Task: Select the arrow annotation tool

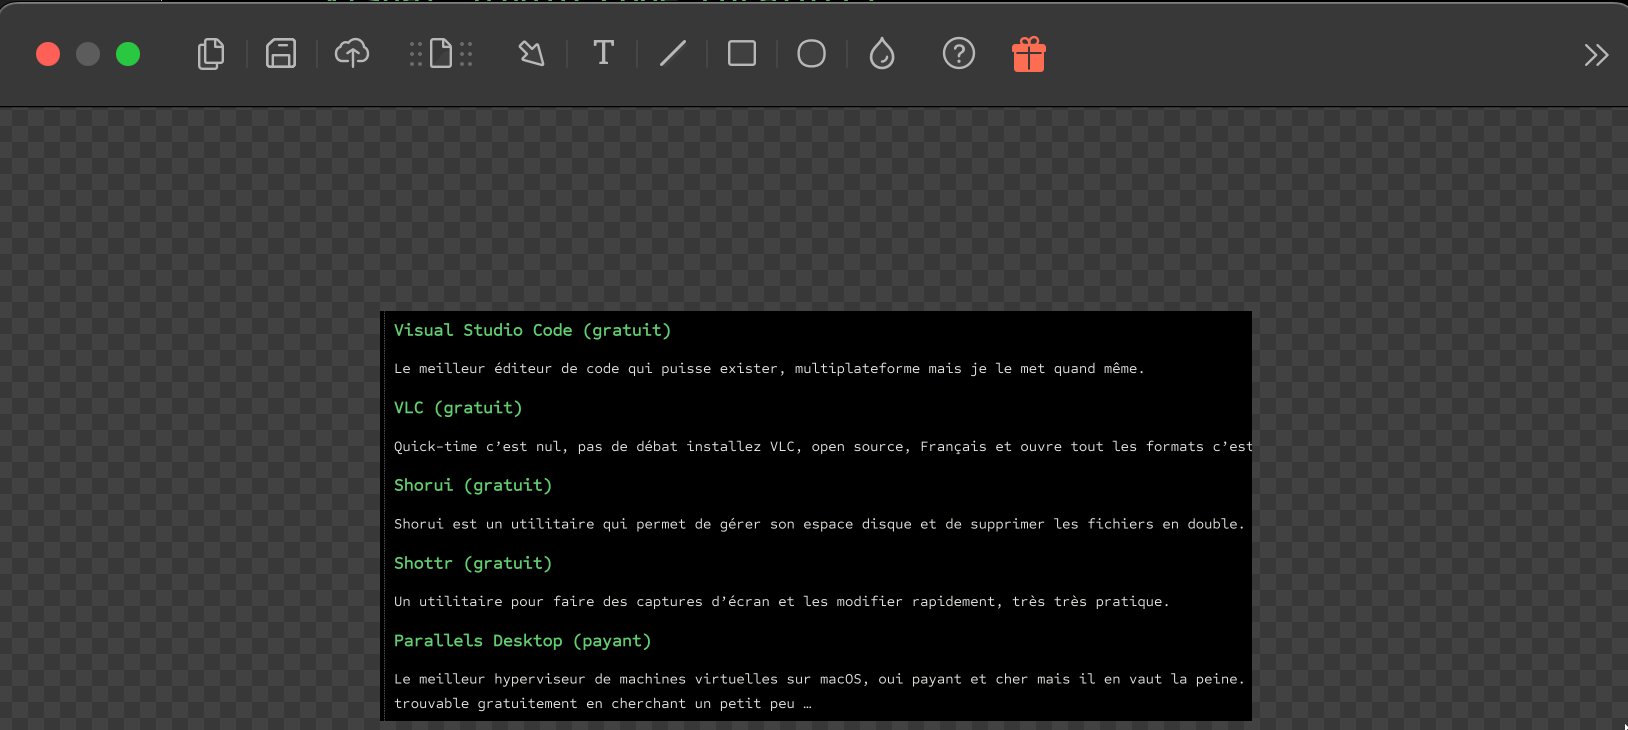Action: pyautogui.click(x=532, y=54)
